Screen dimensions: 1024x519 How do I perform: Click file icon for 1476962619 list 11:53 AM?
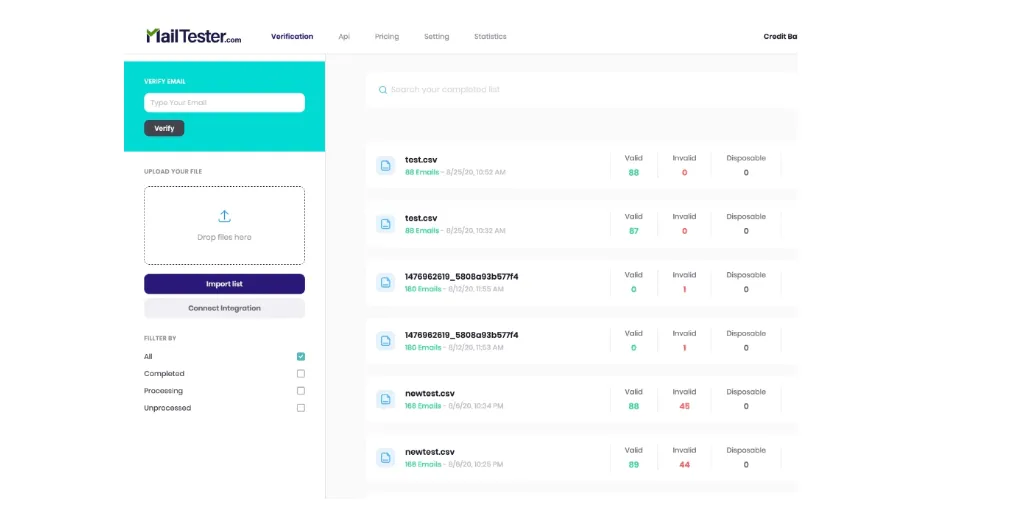click(x=385, y=341)
